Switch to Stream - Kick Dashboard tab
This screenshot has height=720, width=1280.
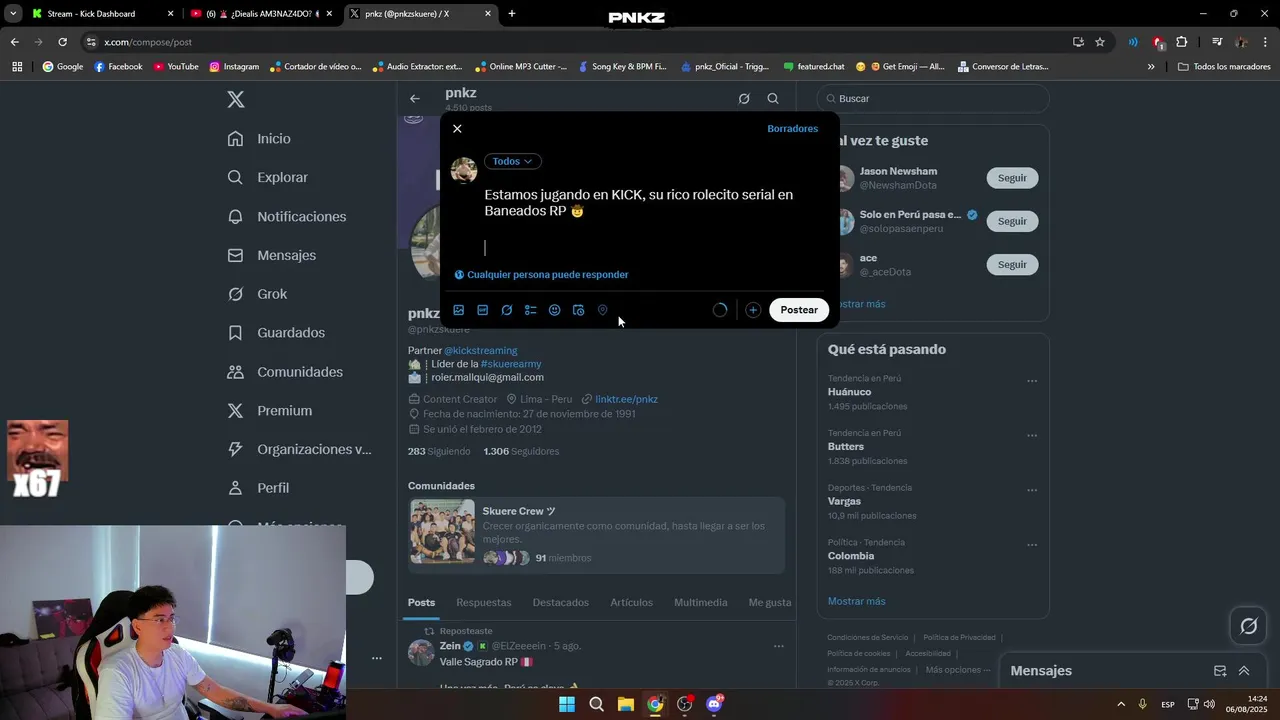103,14
